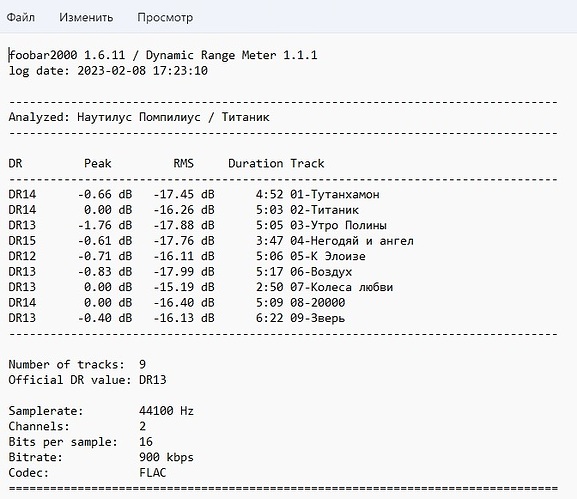Click track name 07-Колеса любви
The width and height of the screenshot is (577, 499).
pyautogui.click(x=342, y=287)
